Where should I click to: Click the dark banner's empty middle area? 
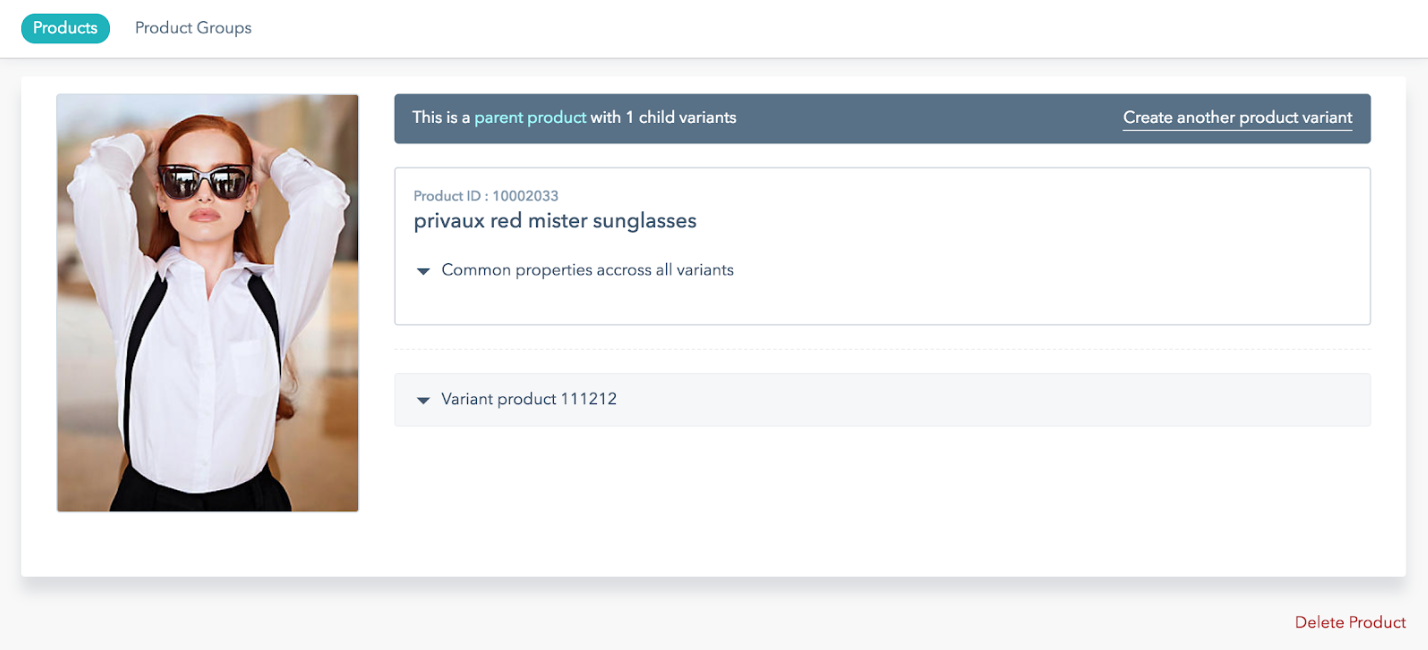[x=930, y=118]
